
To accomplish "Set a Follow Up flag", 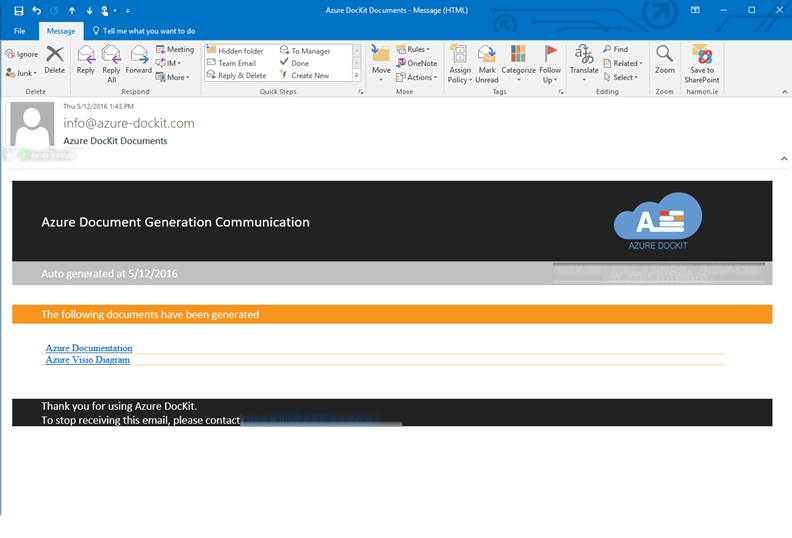I will [550, 64].
